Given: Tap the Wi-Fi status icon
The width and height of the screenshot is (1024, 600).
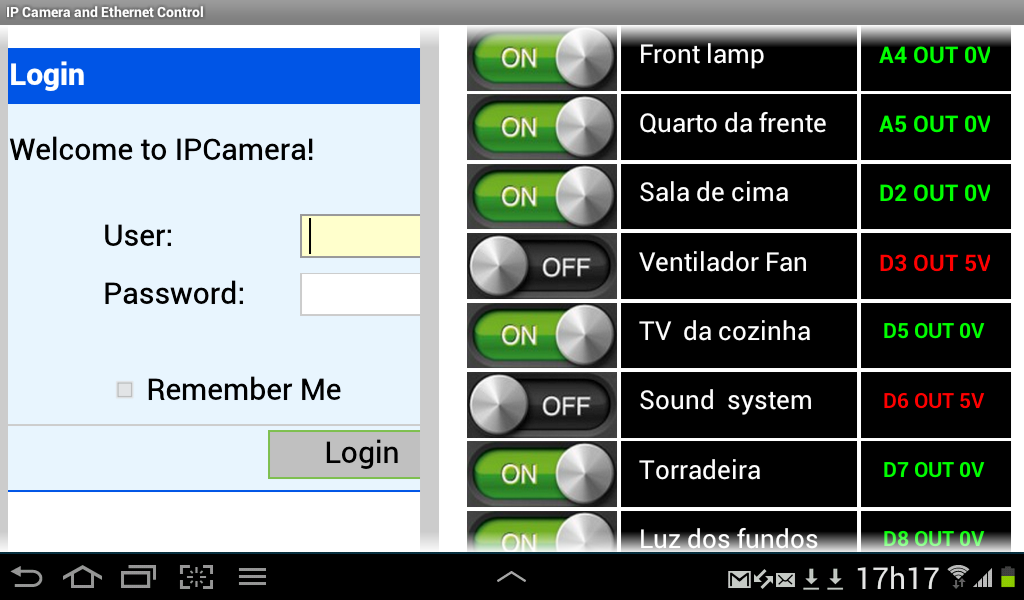Looking at the screenshot, I should [958, 576].
